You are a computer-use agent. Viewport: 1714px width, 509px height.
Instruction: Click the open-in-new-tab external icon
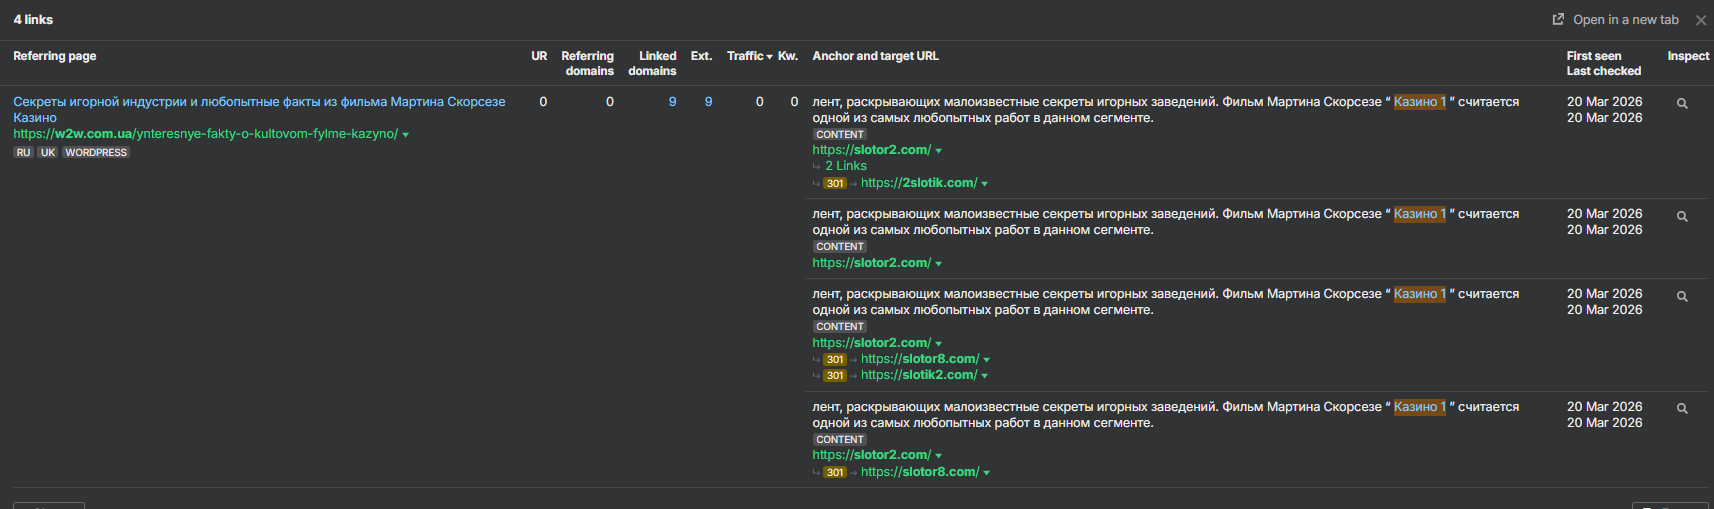pyautogui.click(x=1558, y=20)
